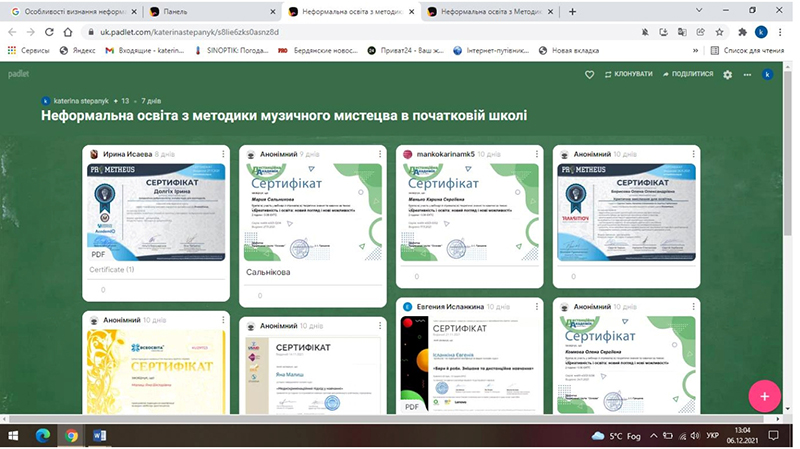Screen dimensions: 800x449
Task: Open the options menu on the mankokarinamk5 post
Action: pos(537,154)
